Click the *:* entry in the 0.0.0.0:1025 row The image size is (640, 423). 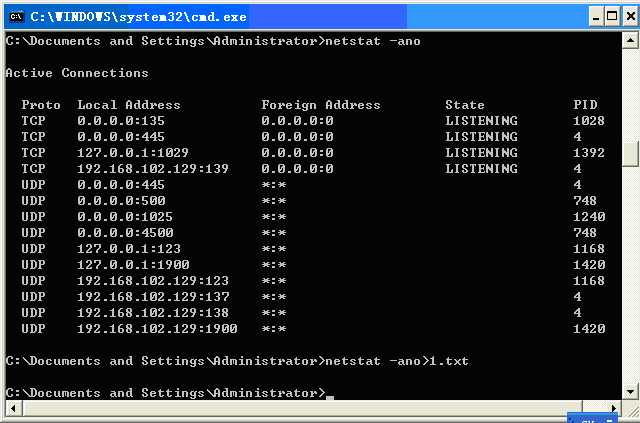273,217
